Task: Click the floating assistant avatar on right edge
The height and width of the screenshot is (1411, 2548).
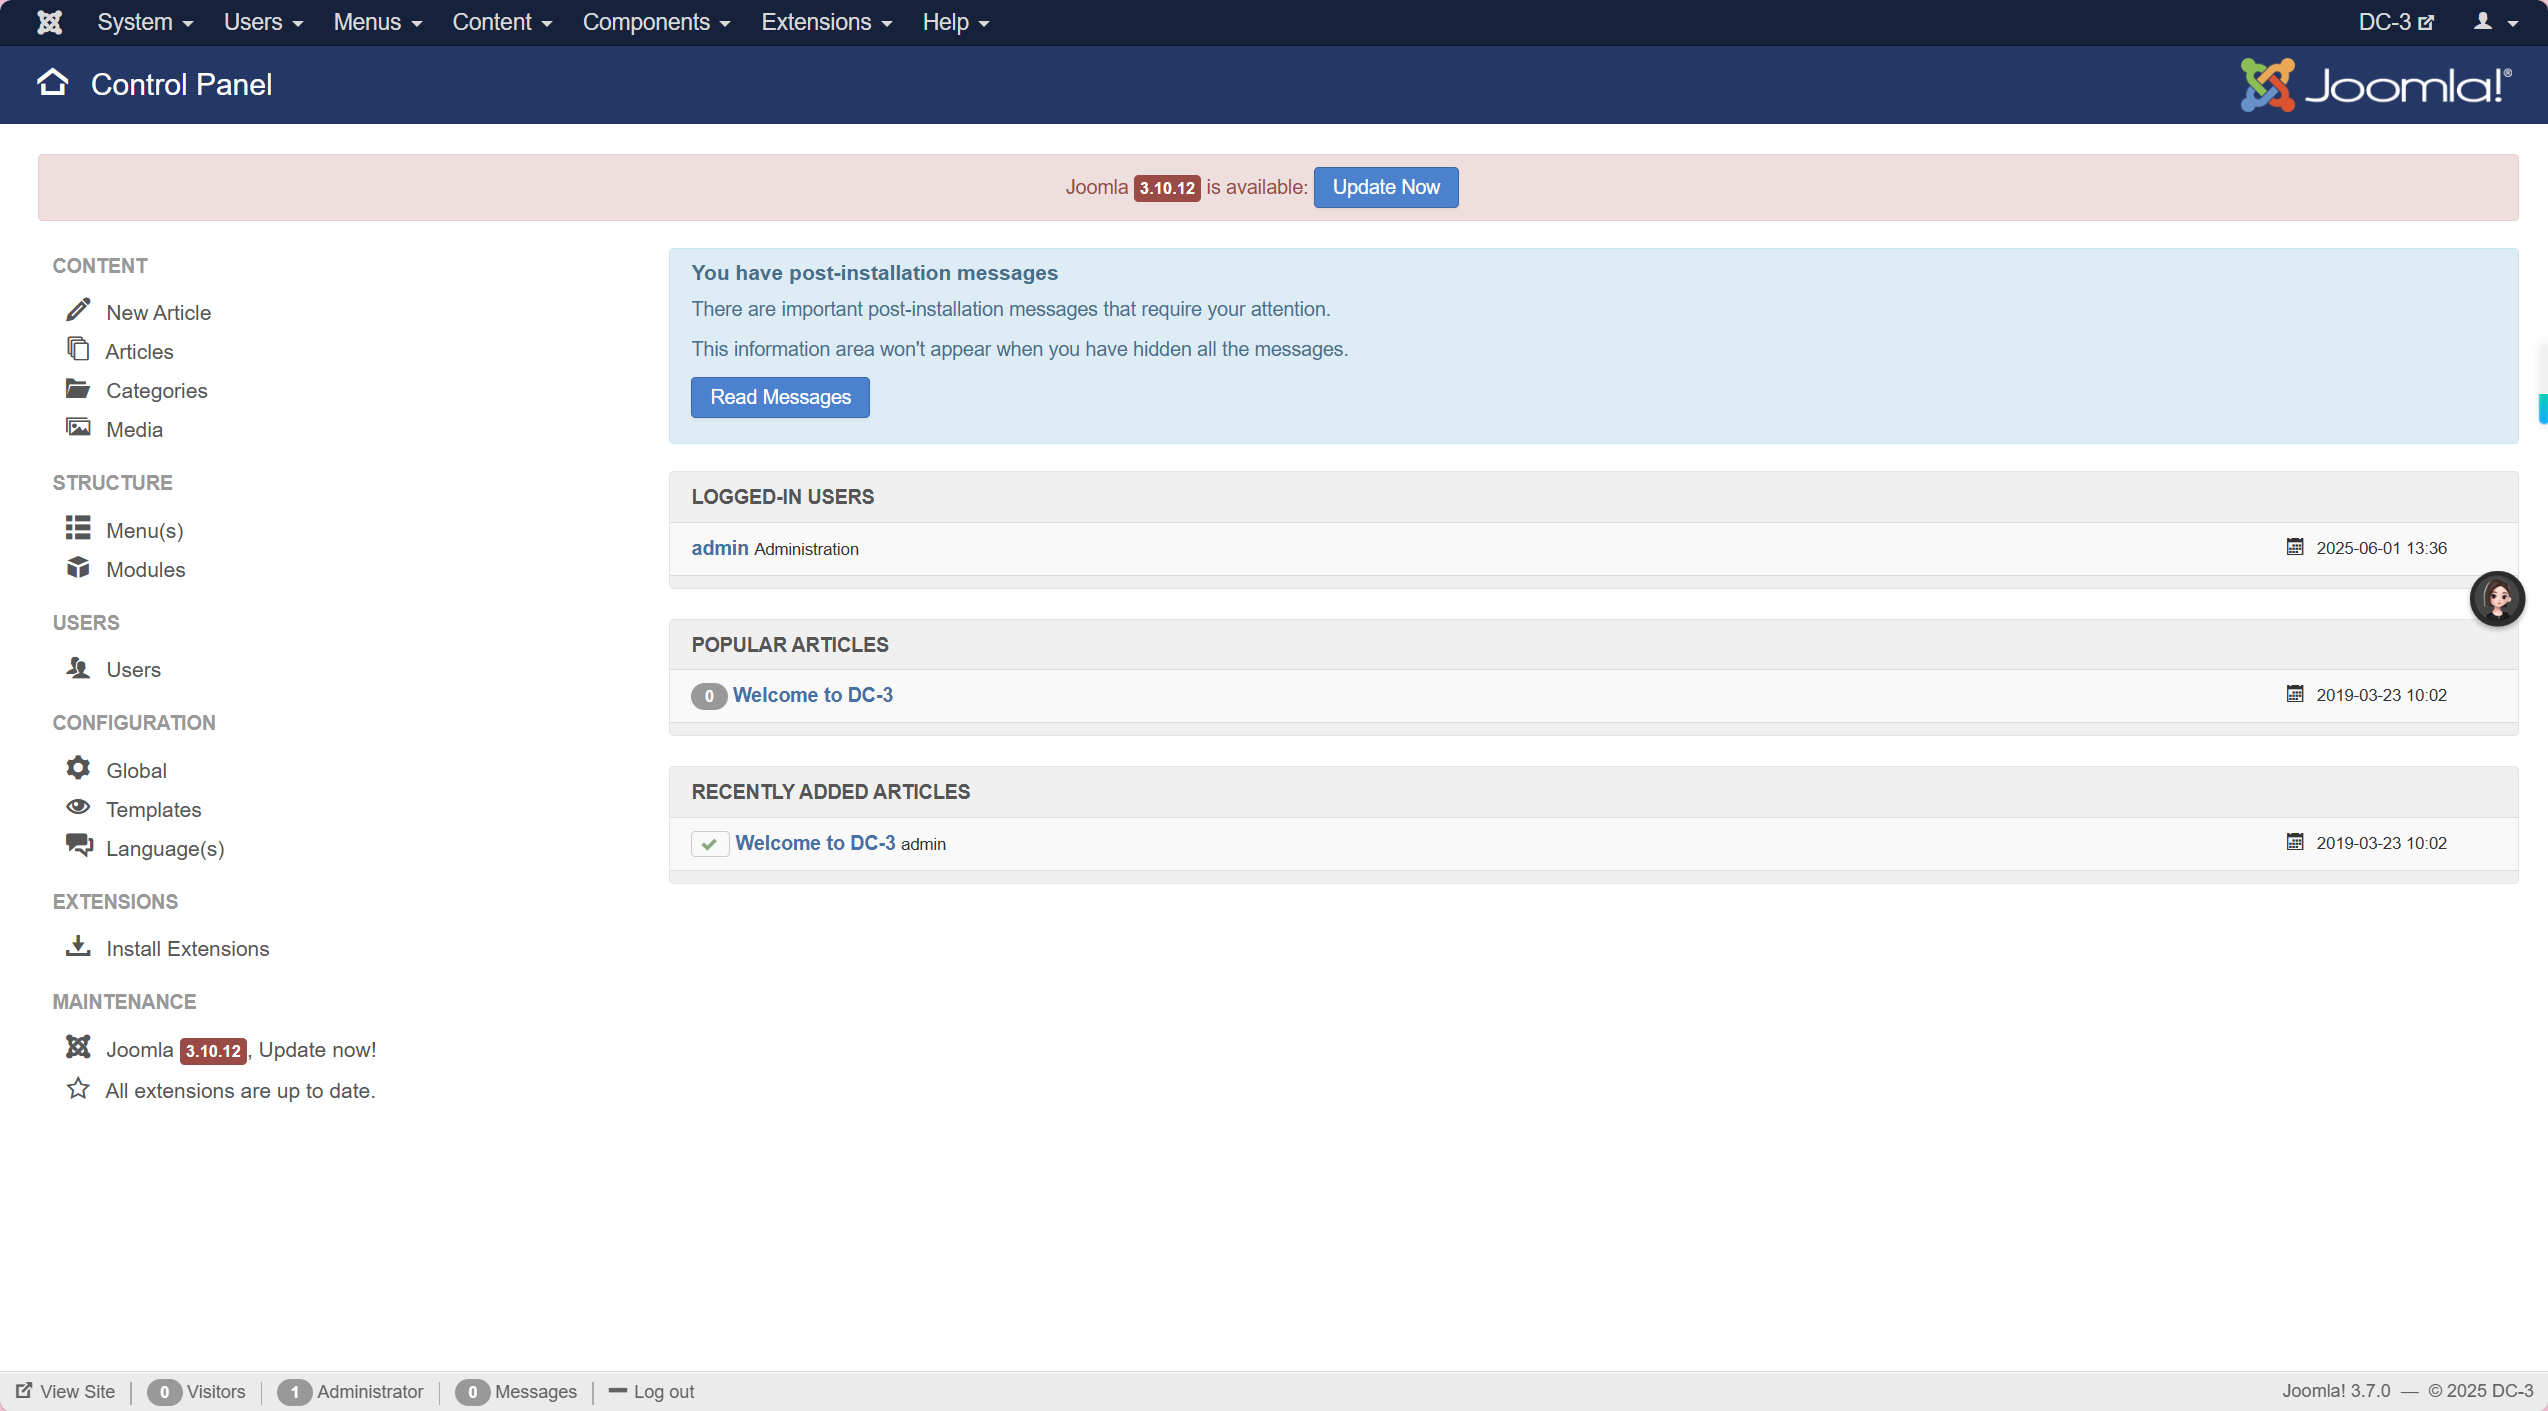Action: pyautogui.click(x=2497, y=599)
